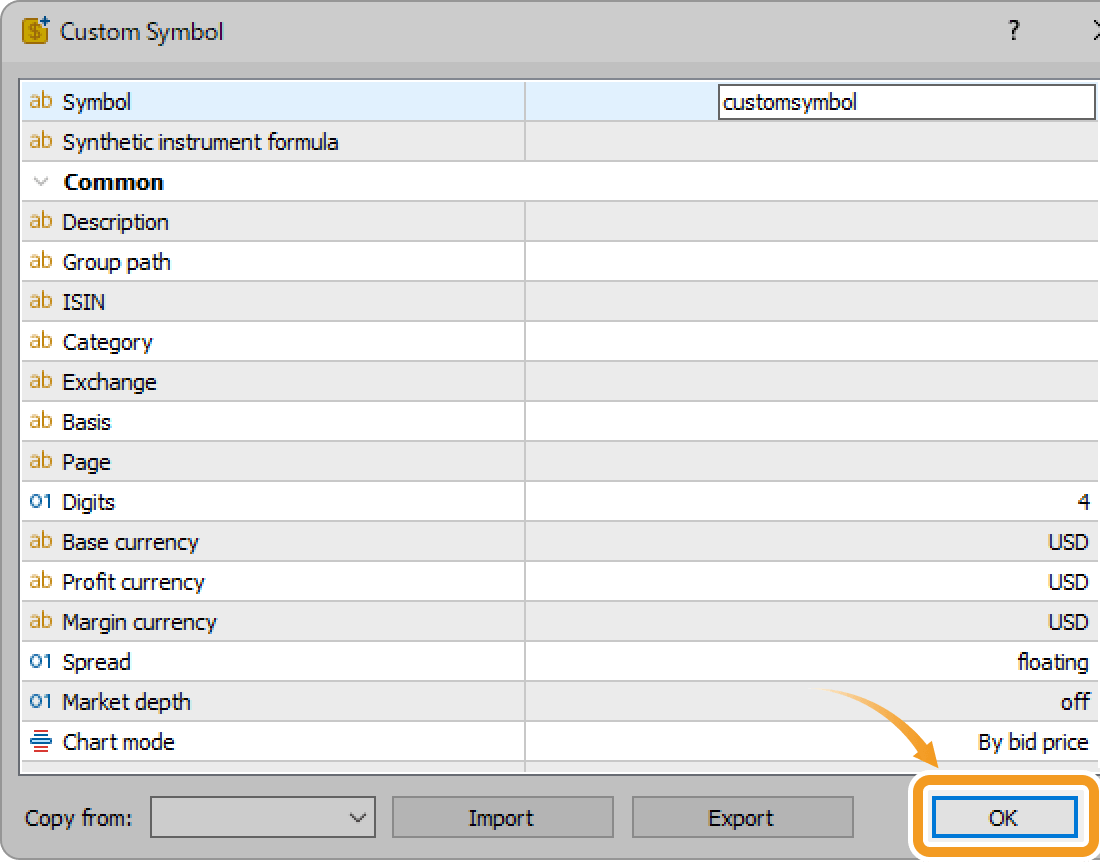Click the ab icon beside Base currency
1100x862 pixels.
41,541
